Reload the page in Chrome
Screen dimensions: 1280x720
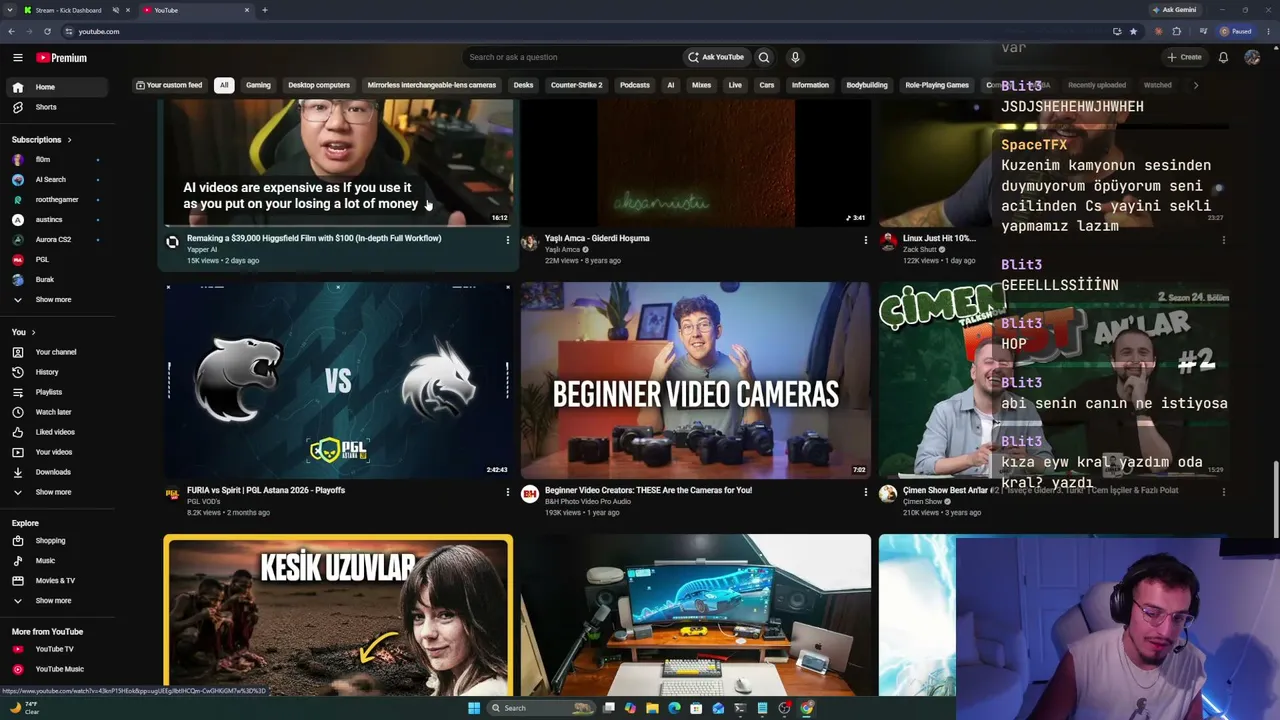coord(47,31)
